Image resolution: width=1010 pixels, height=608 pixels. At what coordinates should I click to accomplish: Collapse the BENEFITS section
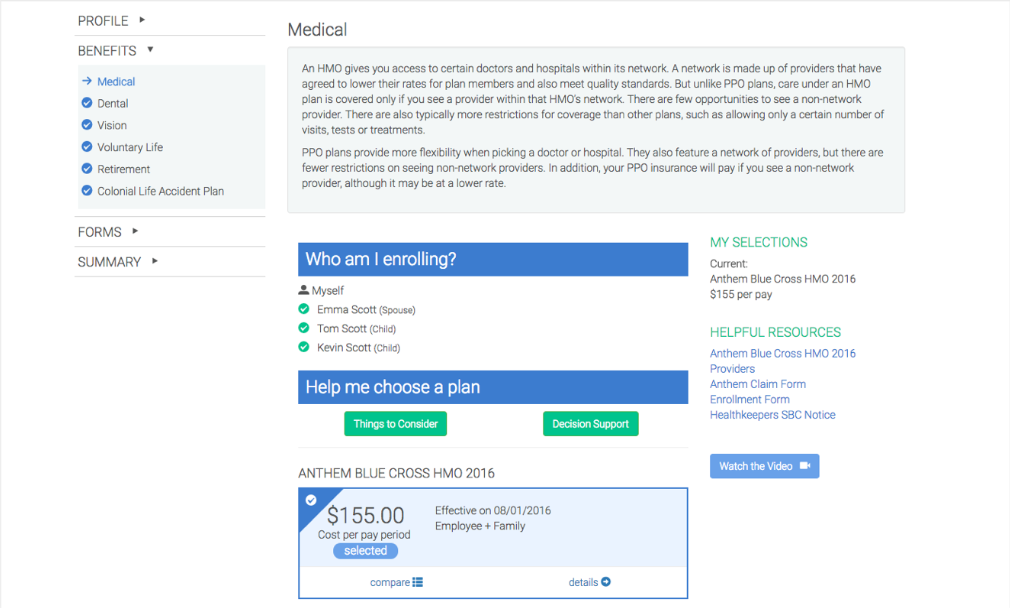pos(116,50)
